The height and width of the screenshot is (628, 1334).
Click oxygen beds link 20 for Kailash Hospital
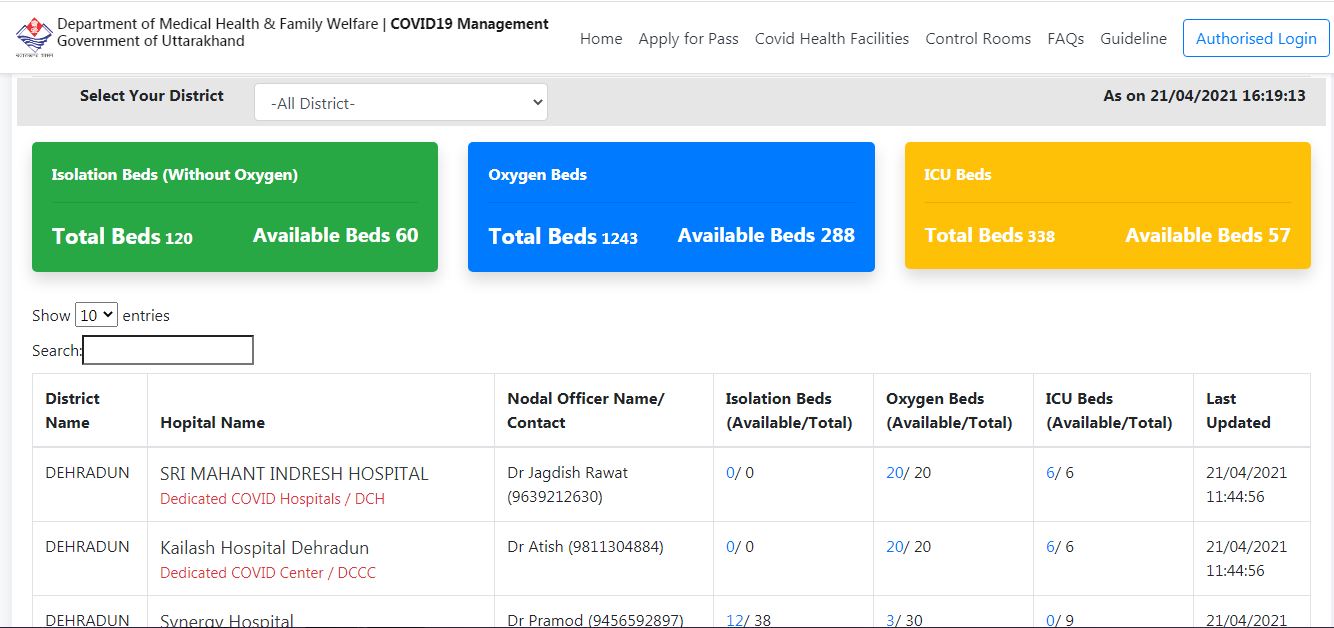pyautogui.click(x=894, y=547)
